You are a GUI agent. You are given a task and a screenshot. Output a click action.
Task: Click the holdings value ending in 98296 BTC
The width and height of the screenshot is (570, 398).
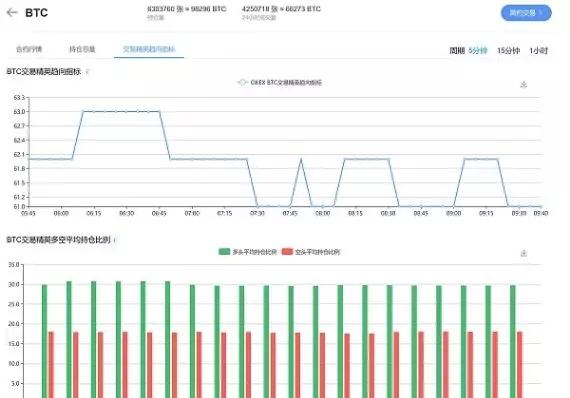click(x=186, y=9)
